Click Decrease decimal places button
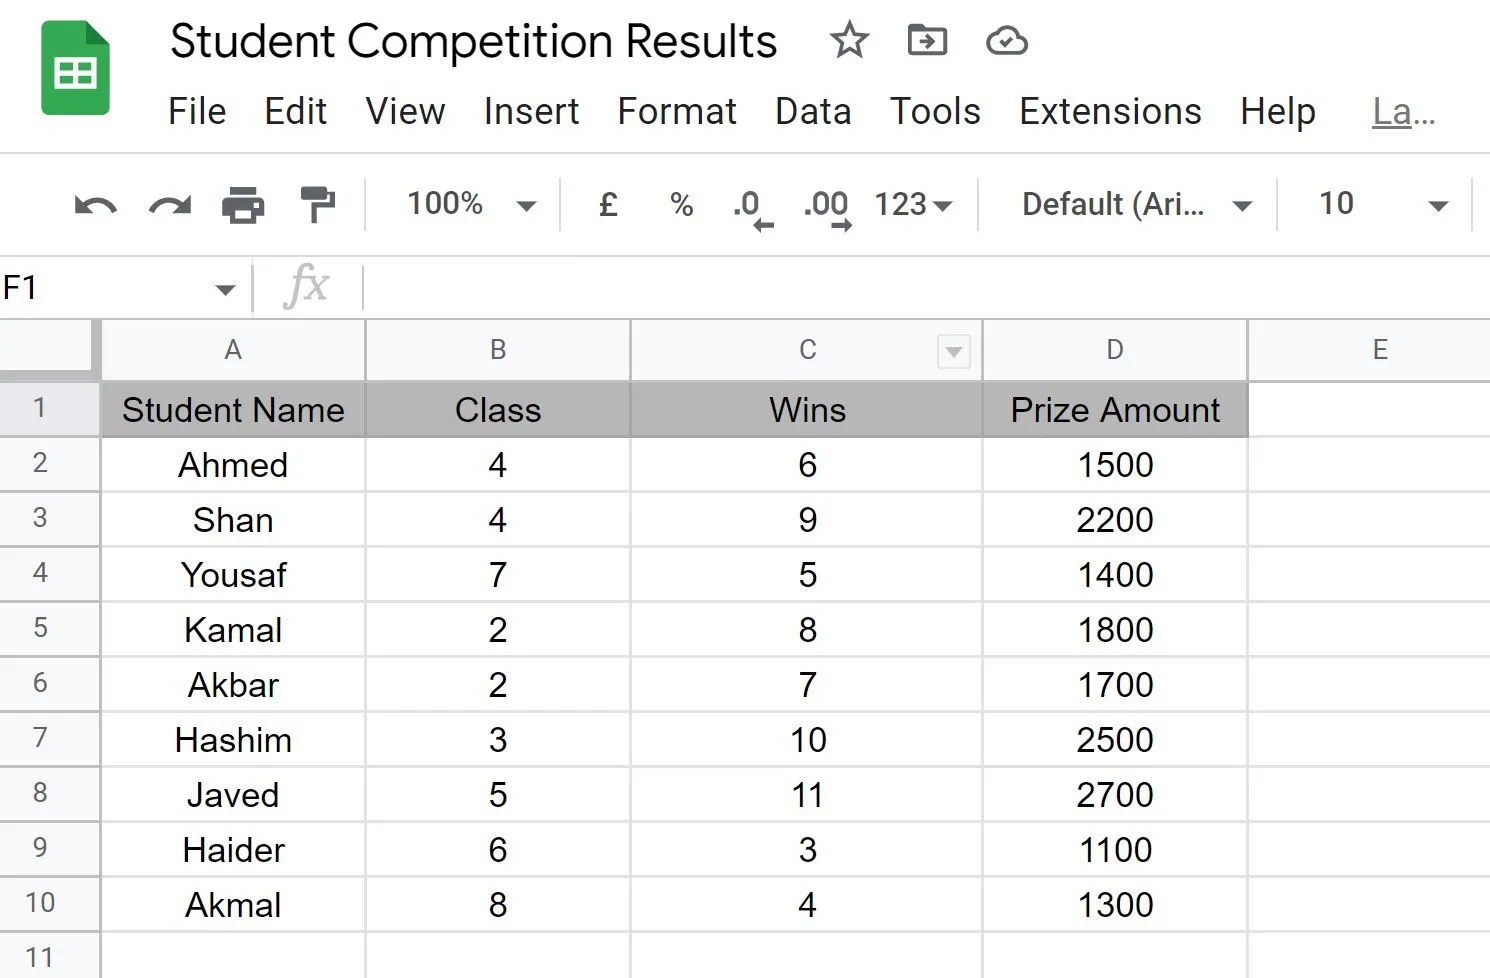 pos(752,208)
